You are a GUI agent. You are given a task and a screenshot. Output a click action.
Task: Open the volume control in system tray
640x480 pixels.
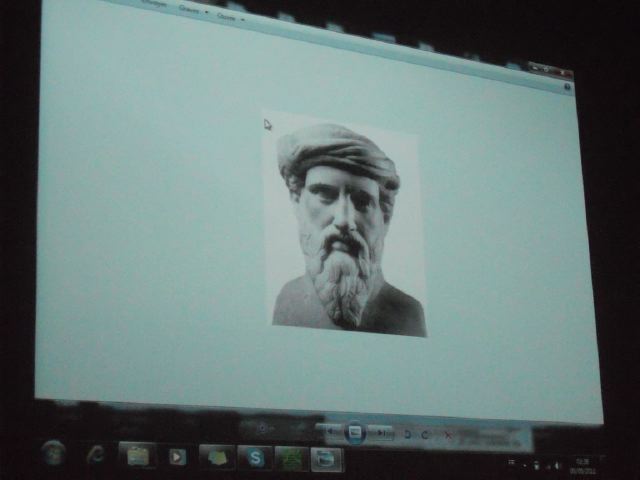[x=556, y=466]
